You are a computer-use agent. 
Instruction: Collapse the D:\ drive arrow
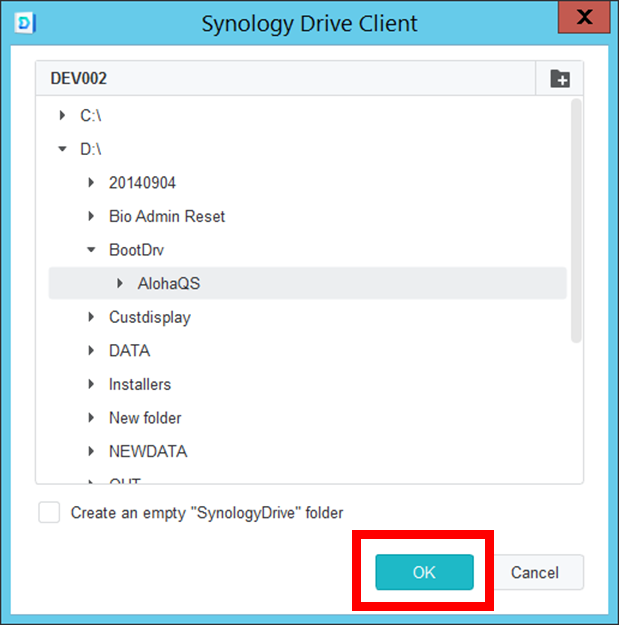tap(62, 149)
